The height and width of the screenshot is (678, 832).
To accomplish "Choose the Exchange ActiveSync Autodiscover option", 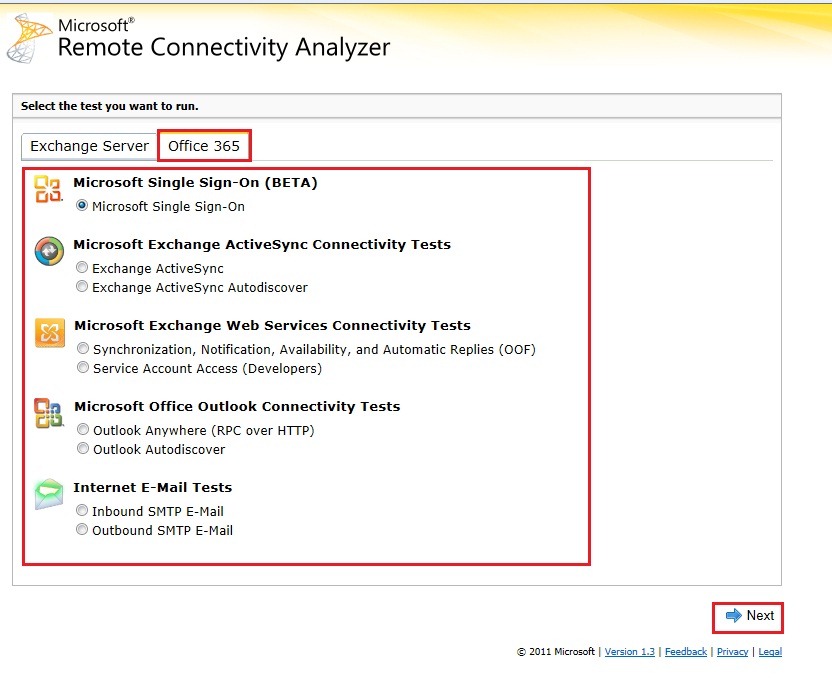I will point(82,287).
